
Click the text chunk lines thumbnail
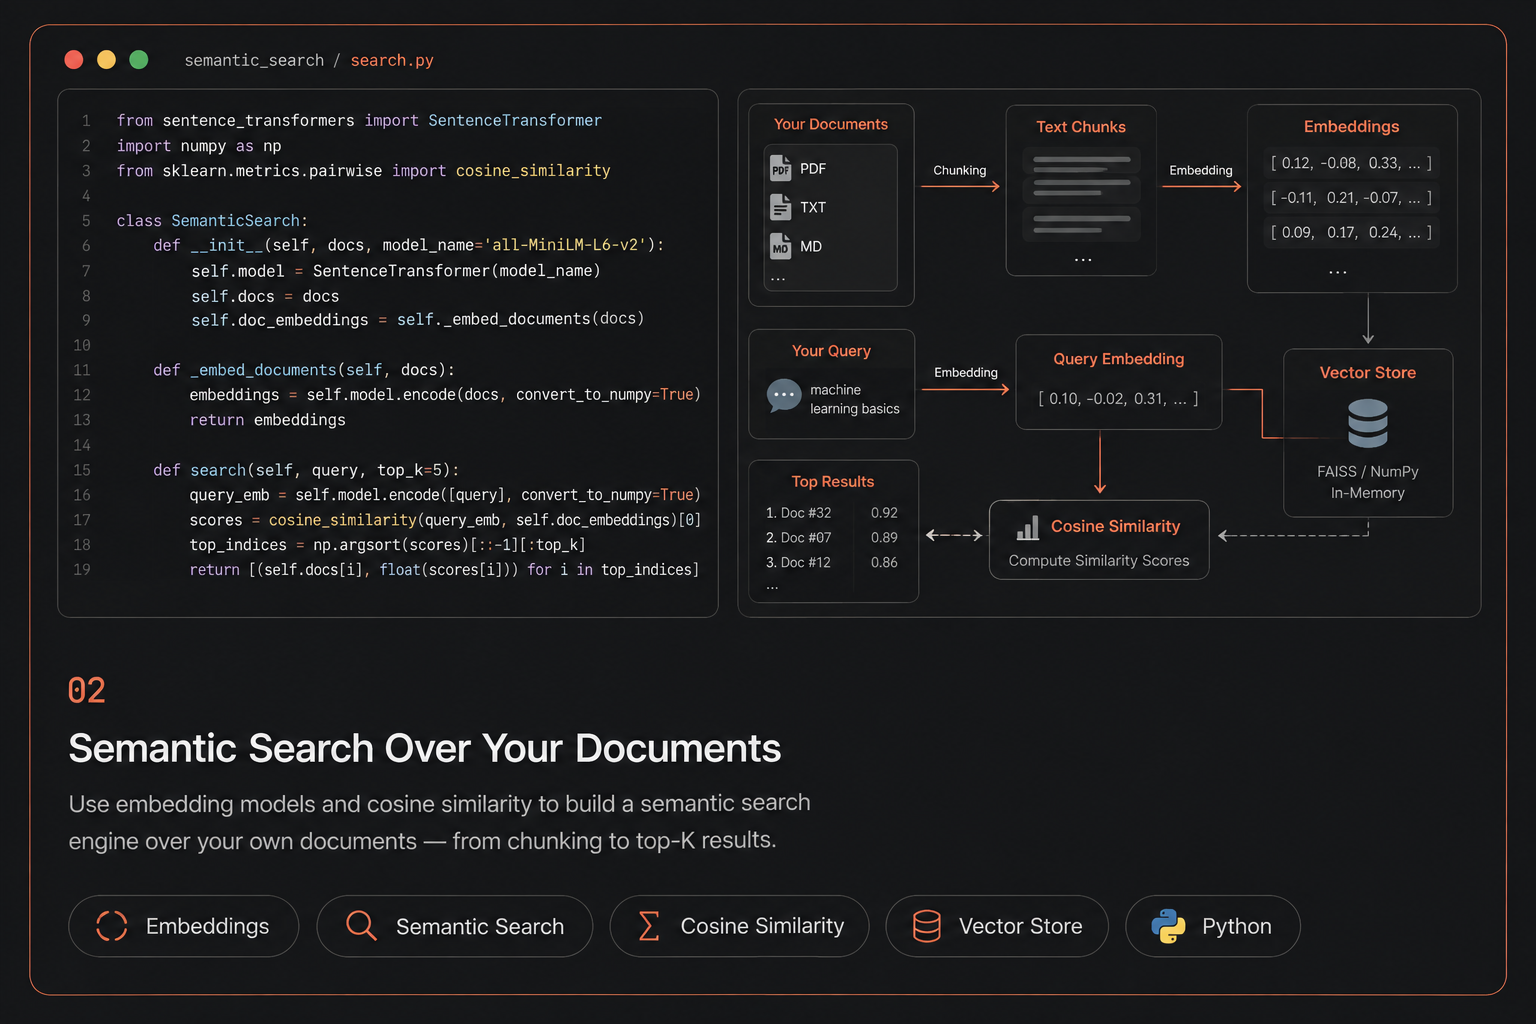(1082, 195)
